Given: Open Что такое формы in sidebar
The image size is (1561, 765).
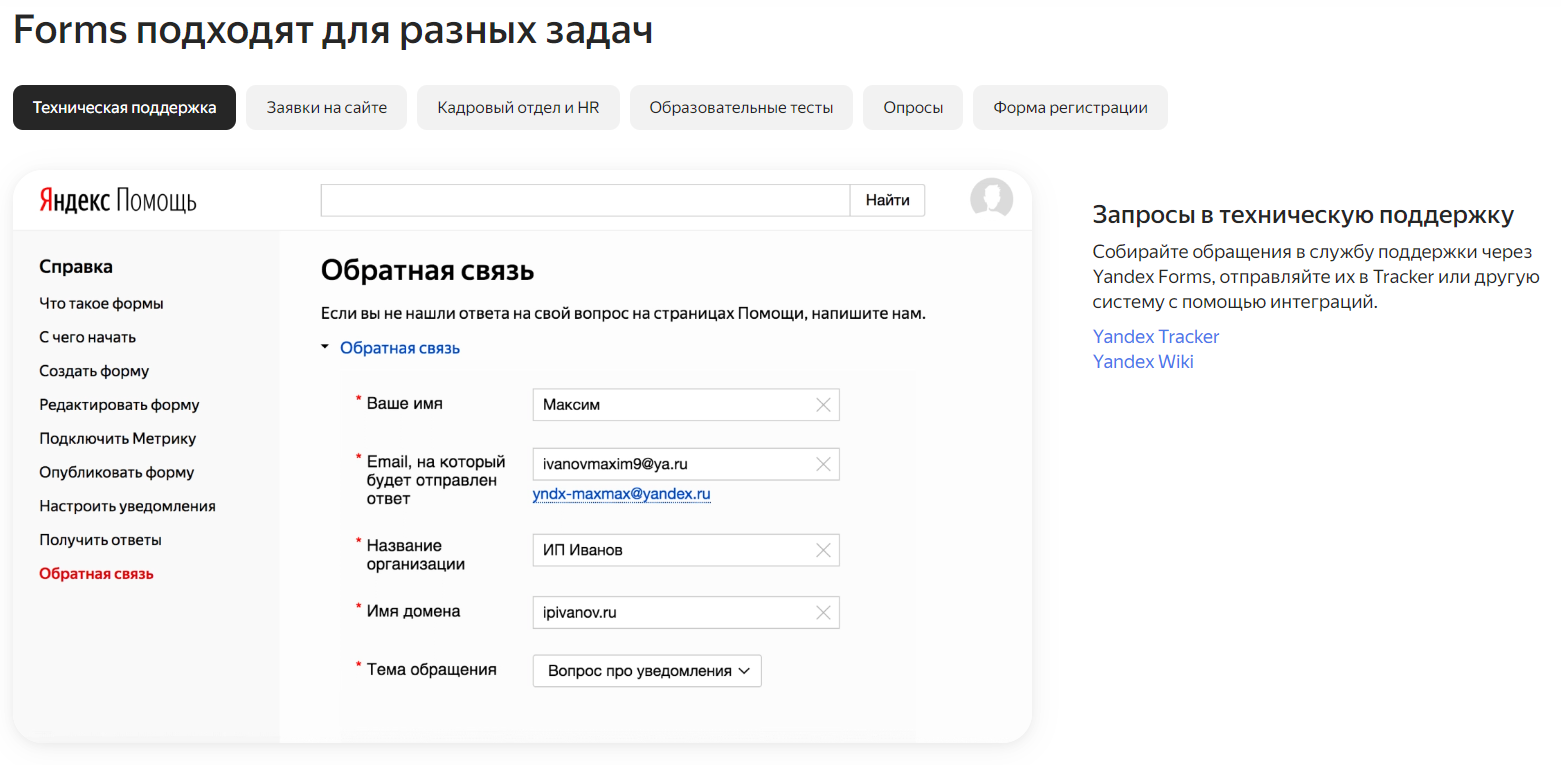Looking at the screenshot, I should [101, 303].
